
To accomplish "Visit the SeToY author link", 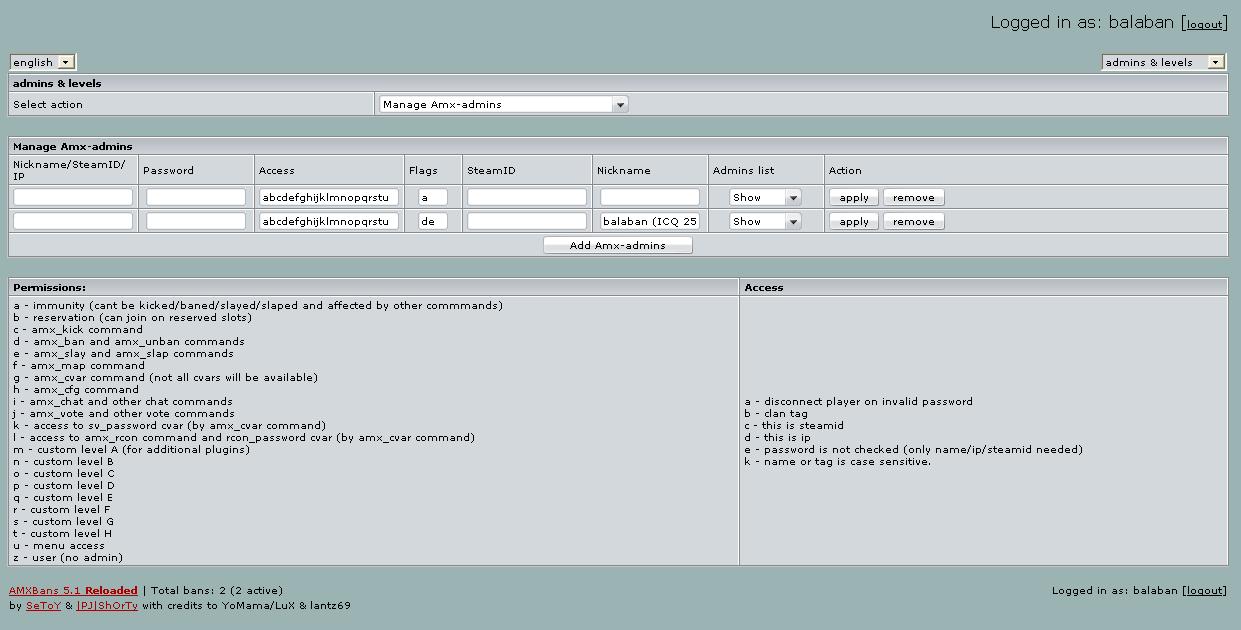I will (43, 605).
